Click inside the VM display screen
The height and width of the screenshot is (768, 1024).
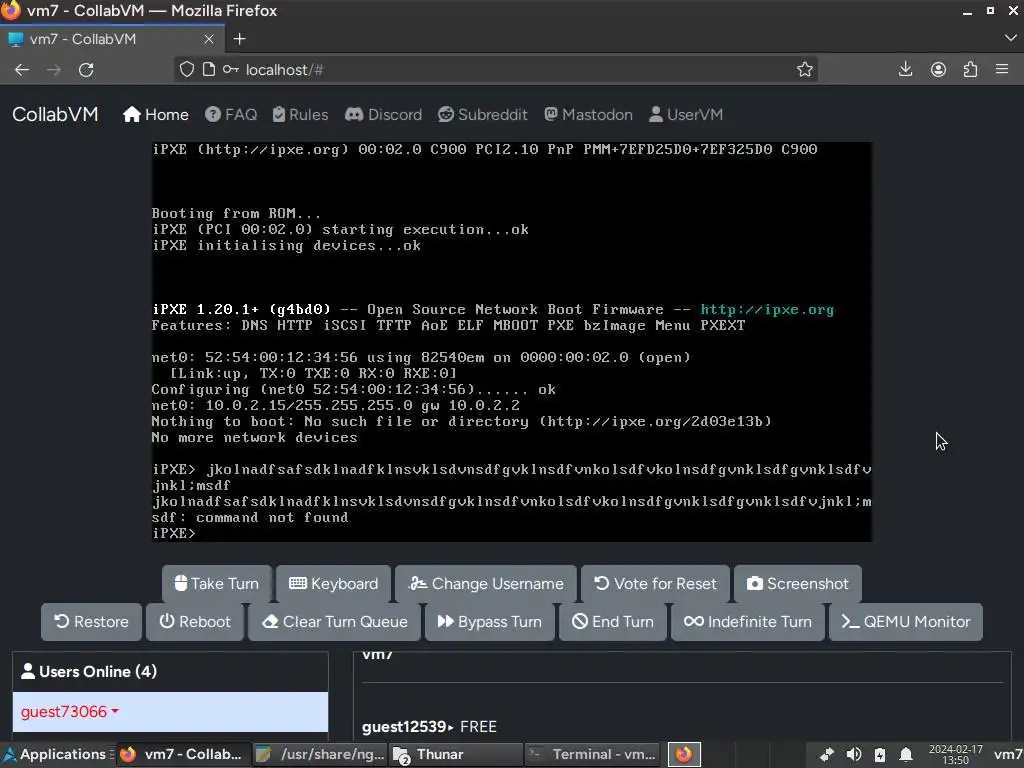pos(512,342)
